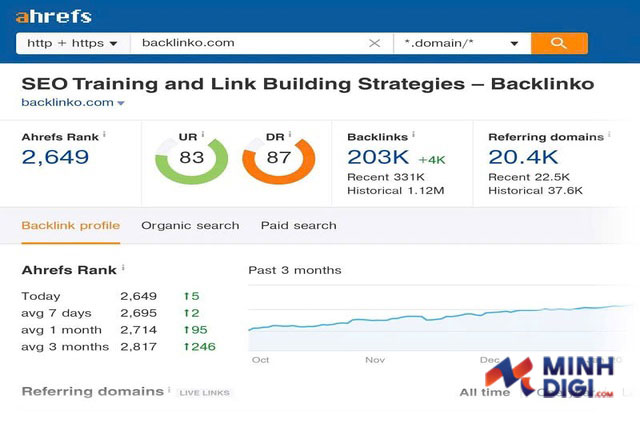Click the Historical 1.12M backlinks text

click(x=396, y=191)
